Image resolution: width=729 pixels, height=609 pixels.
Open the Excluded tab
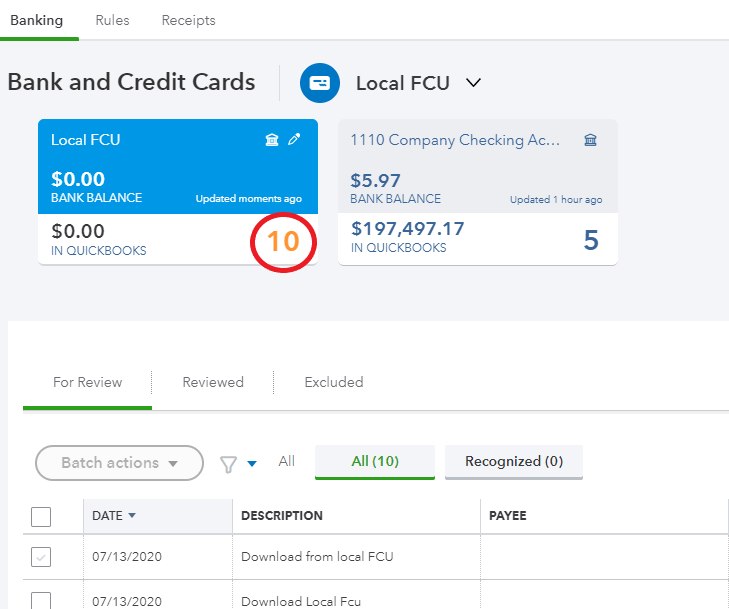coord(334,382)
